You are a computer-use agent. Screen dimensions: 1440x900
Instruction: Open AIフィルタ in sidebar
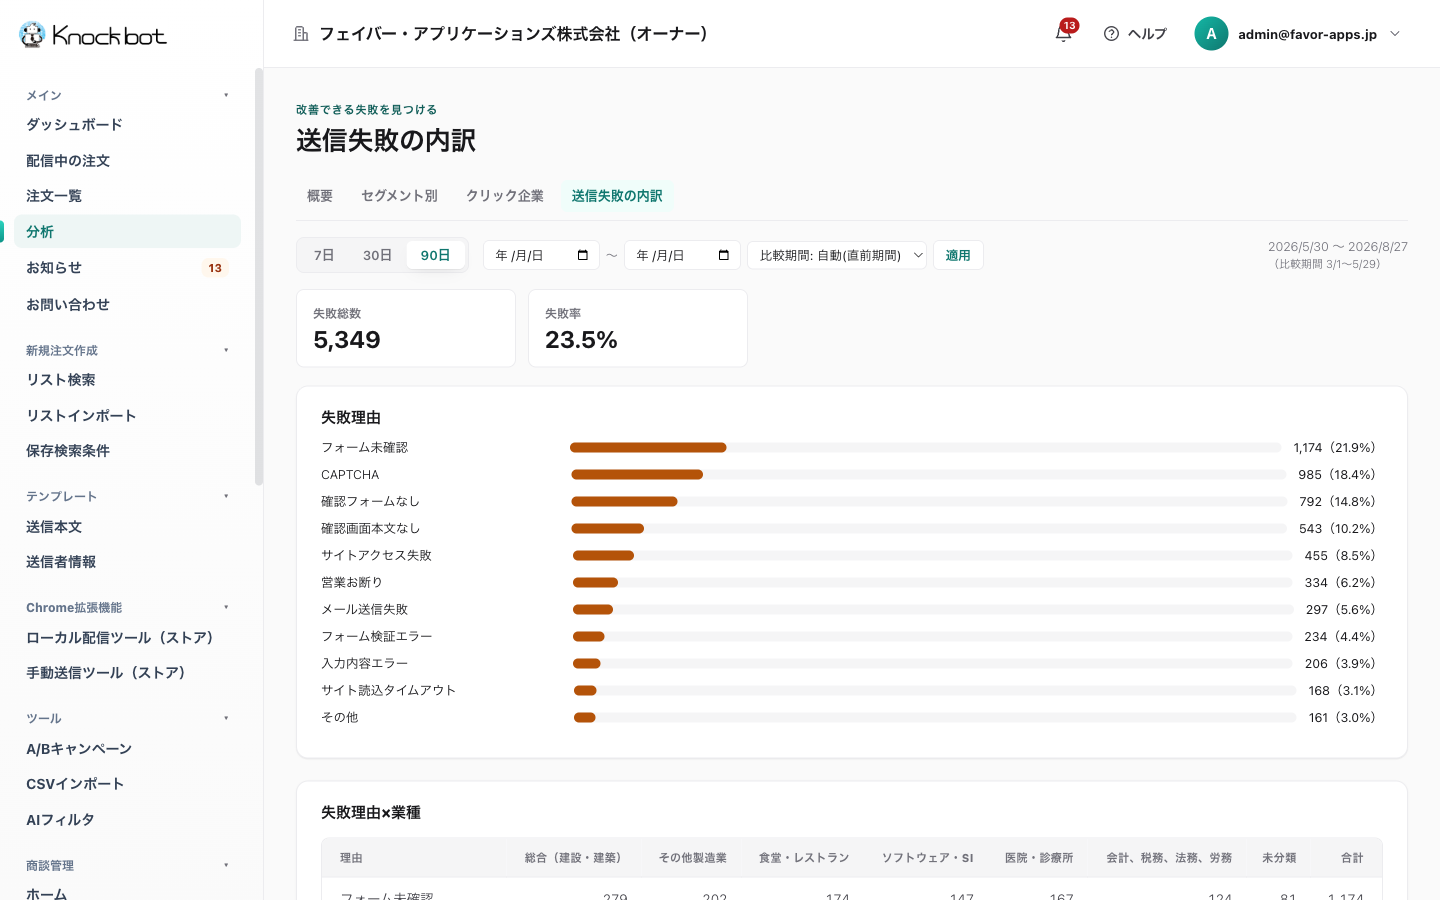click(127, 820)
